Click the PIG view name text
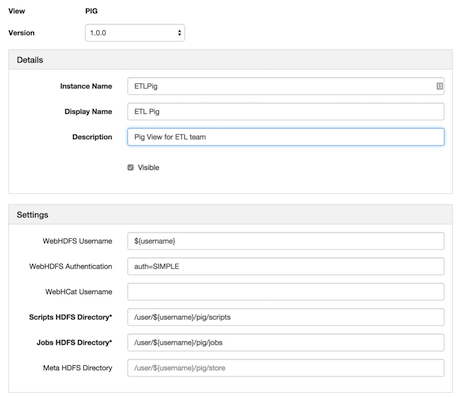Viewport: 459px width, 397px height. tap(91, 11)
